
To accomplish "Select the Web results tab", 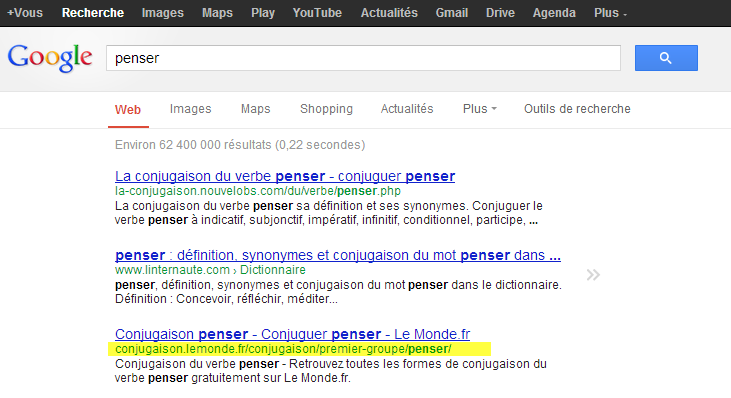I will click(x=128, y=110).
